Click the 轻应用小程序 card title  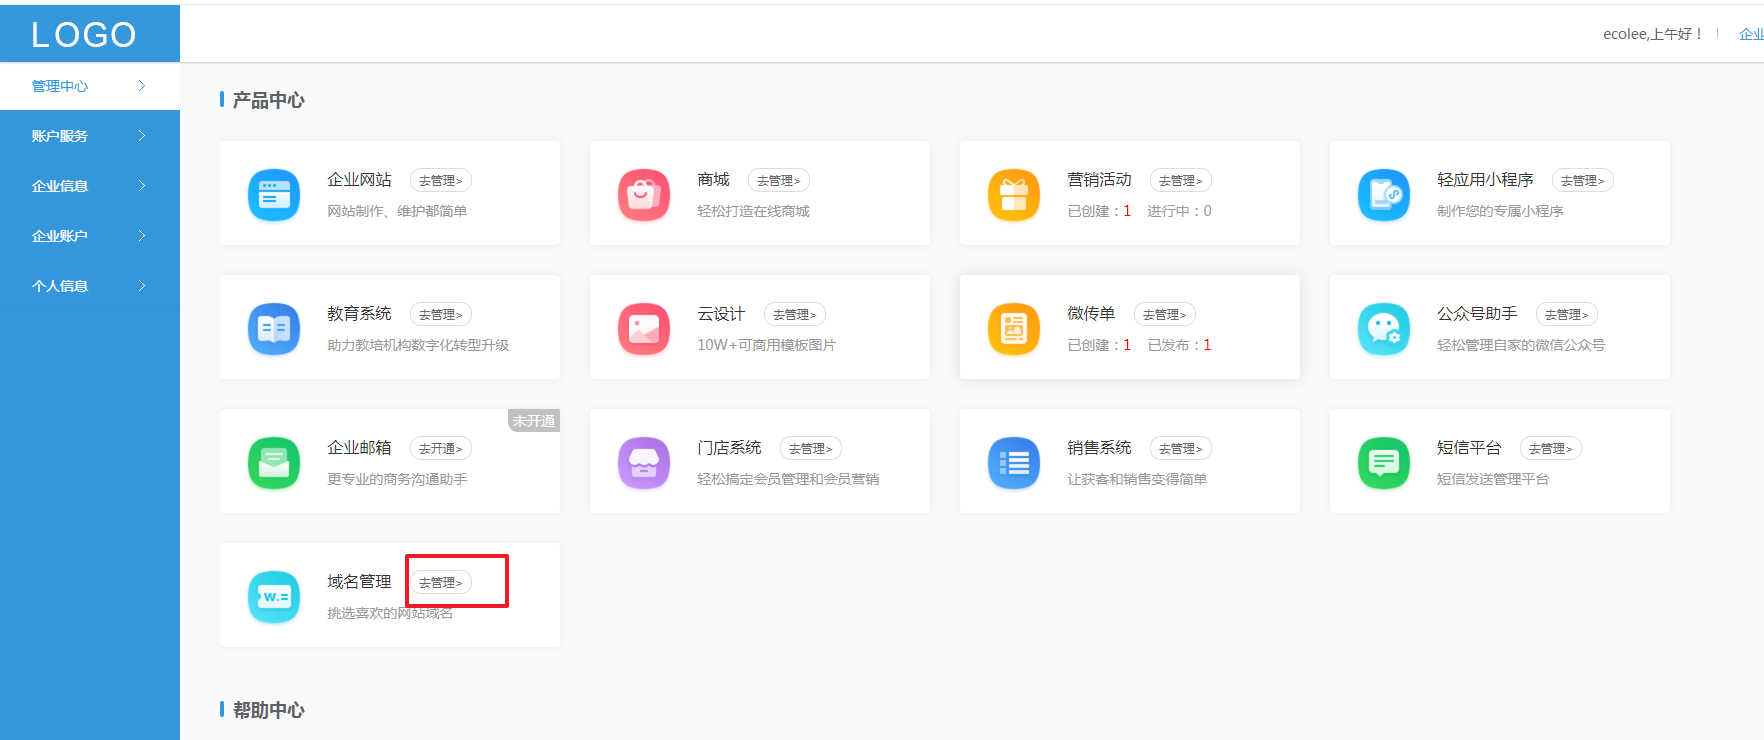click(x=1485, y=180)
